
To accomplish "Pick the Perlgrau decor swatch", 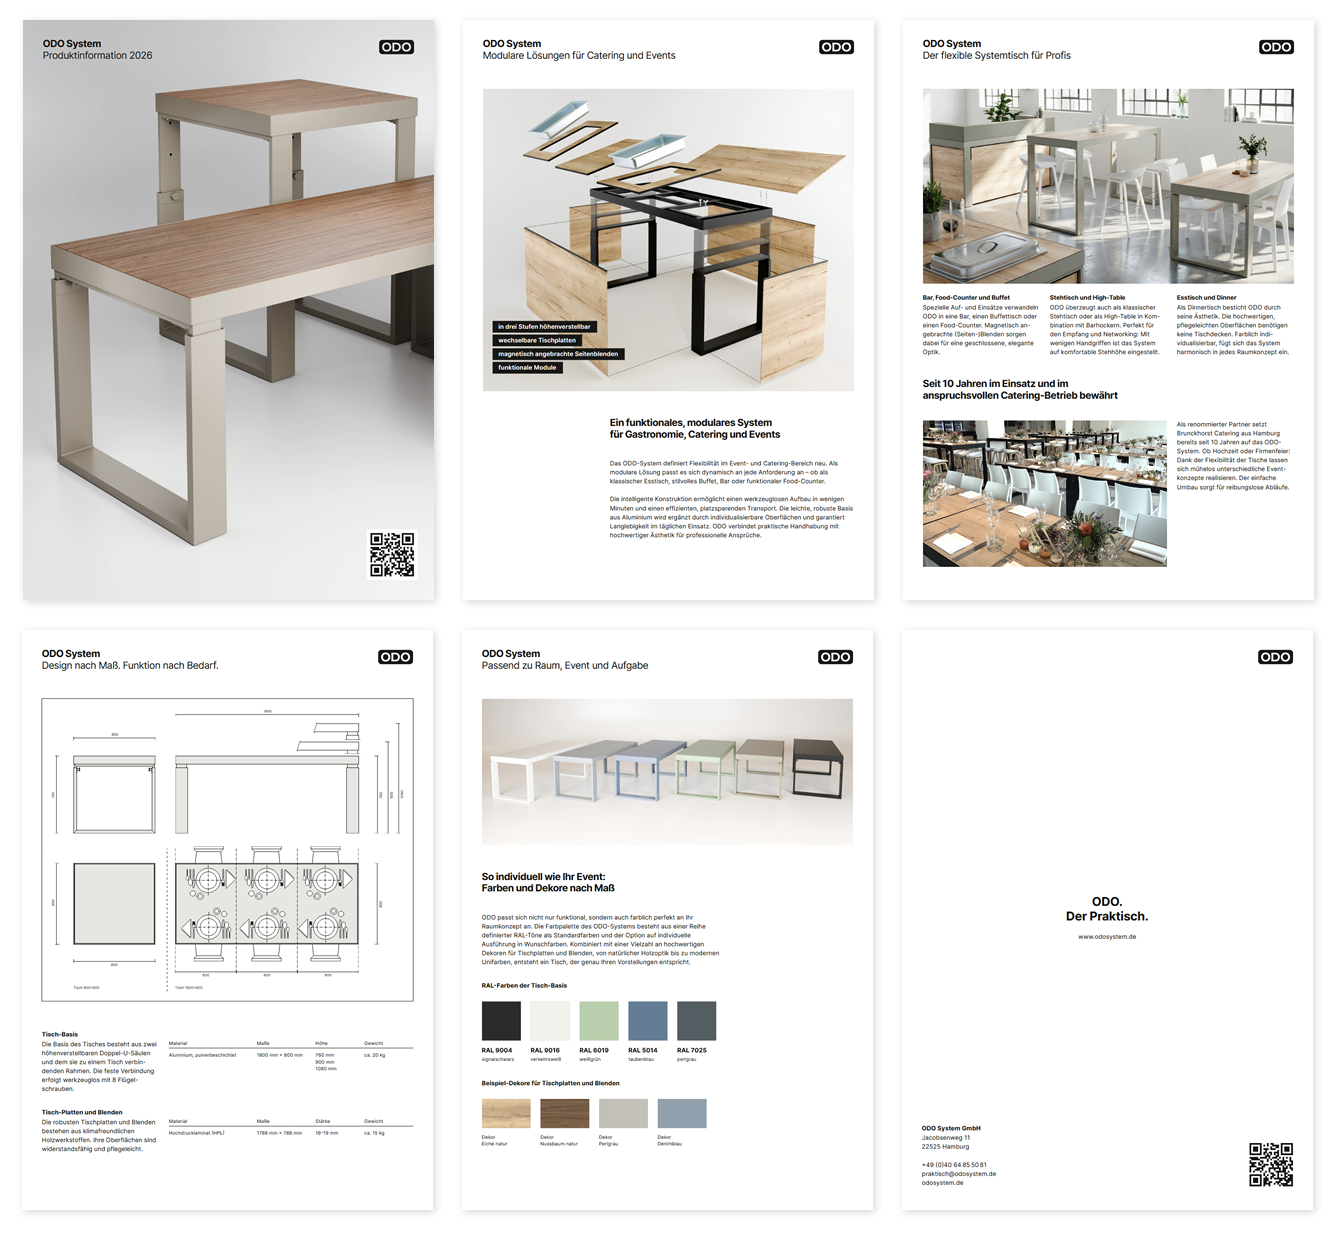I will (623, 1114).
